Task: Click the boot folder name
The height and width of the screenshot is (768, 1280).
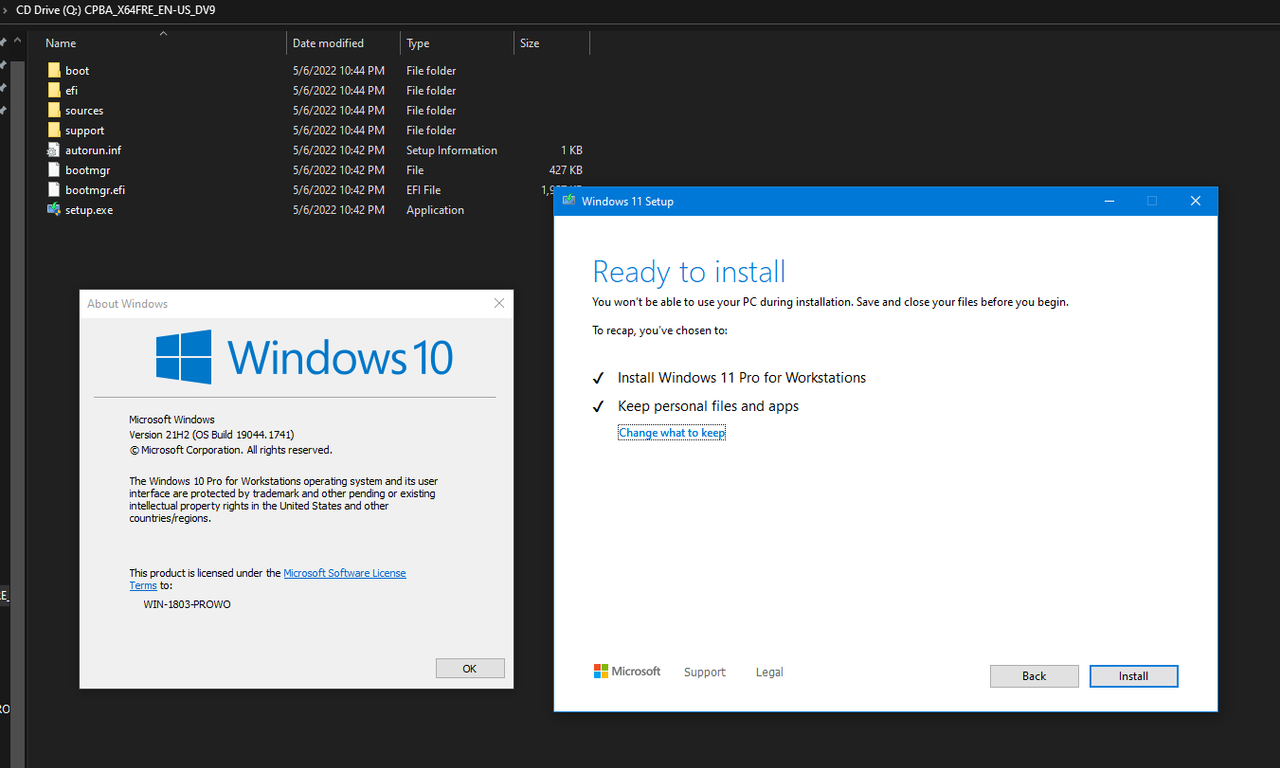Action: 77,71
